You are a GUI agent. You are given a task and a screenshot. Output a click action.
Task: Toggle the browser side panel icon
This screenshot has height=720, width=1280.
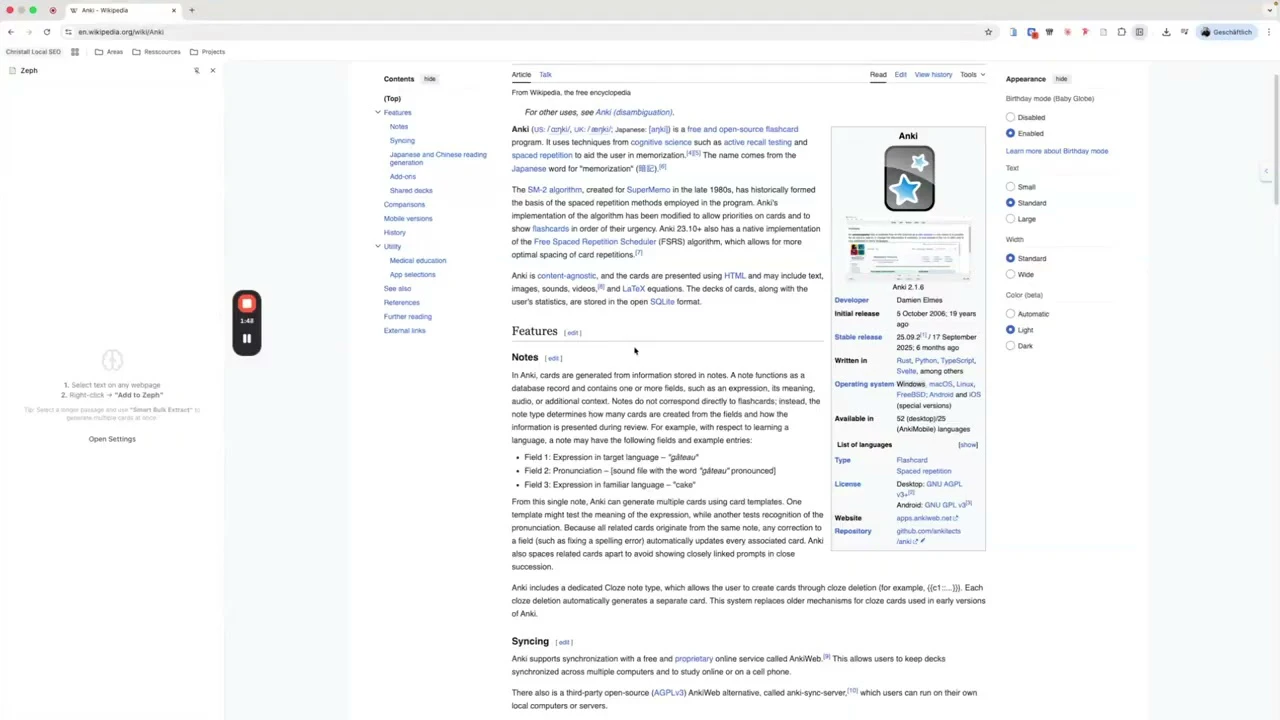(x=1139, y=32)
